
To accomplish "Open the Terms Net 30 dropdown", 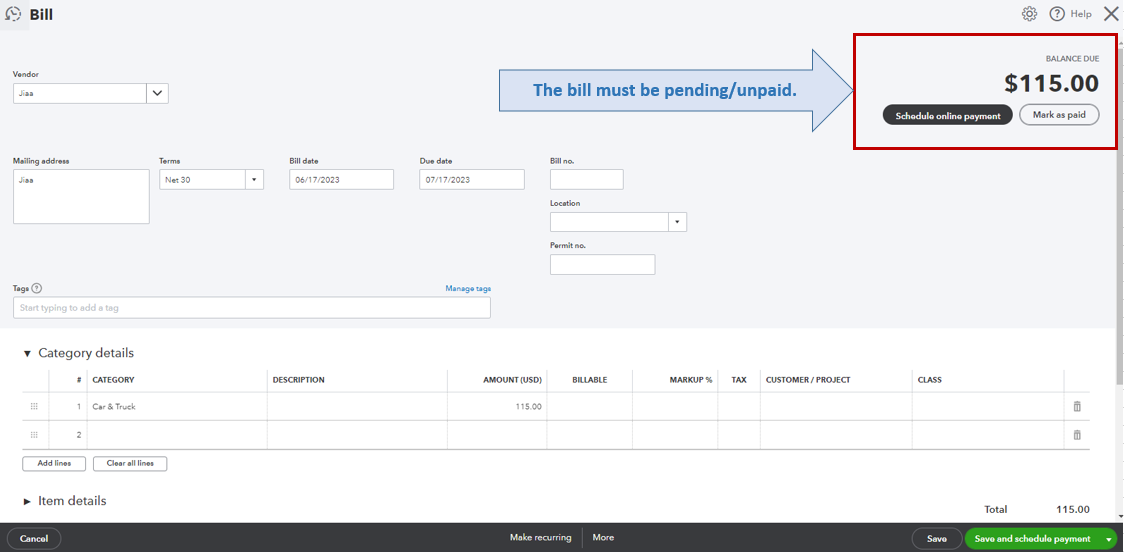I will 254,180.
